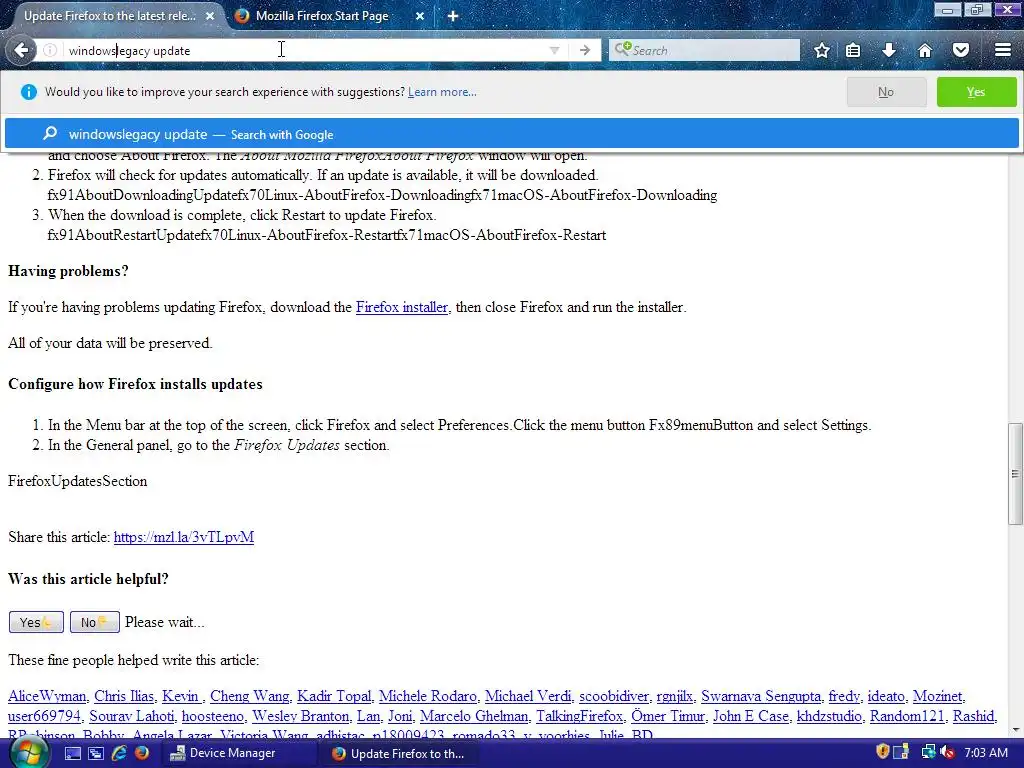Open contributor Cheng Wang link
The height and width of the screenshot is (768, 1024).
249,696
